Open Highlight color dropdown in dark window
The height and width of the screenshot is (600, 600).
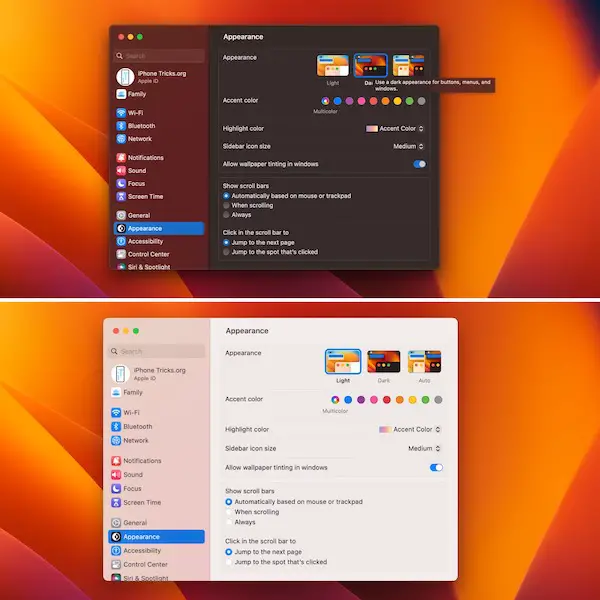pos(395,129)
